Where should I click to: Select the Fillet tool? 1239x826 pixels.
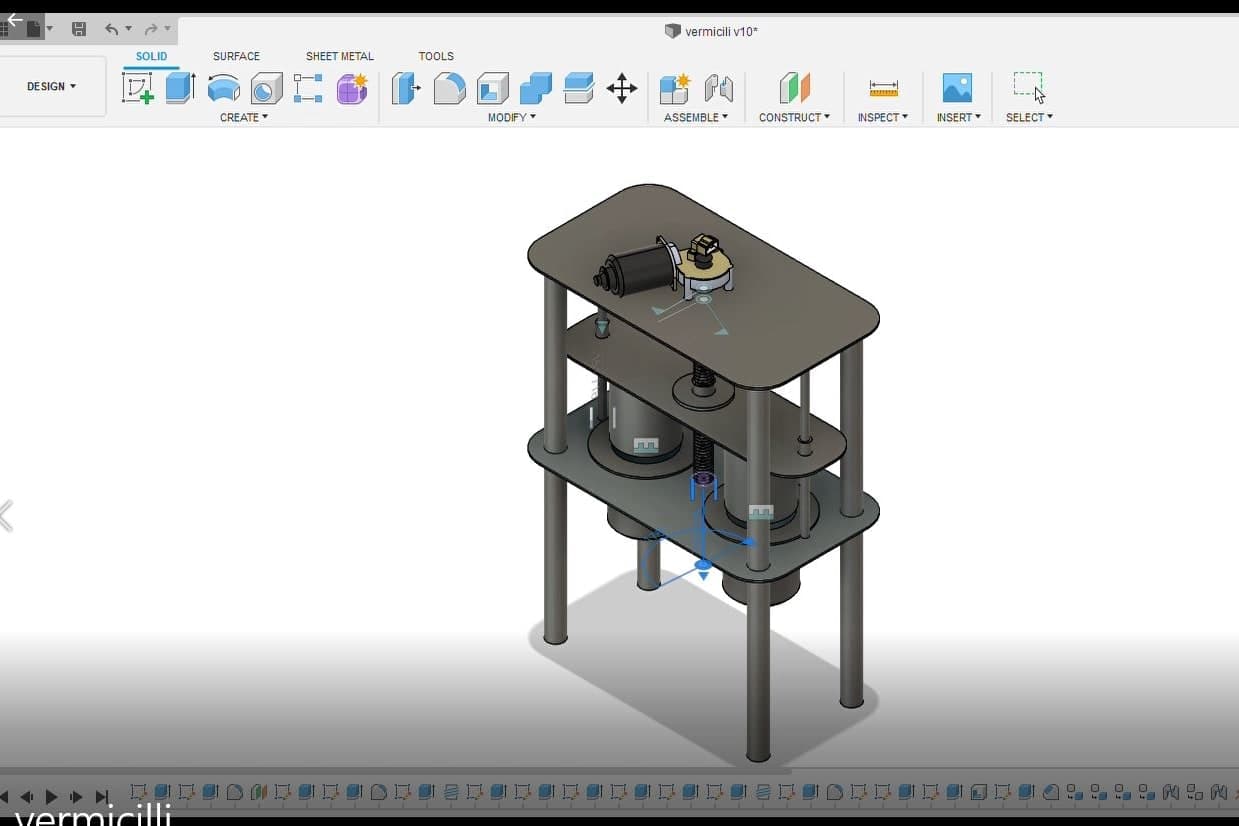[449, 88]
